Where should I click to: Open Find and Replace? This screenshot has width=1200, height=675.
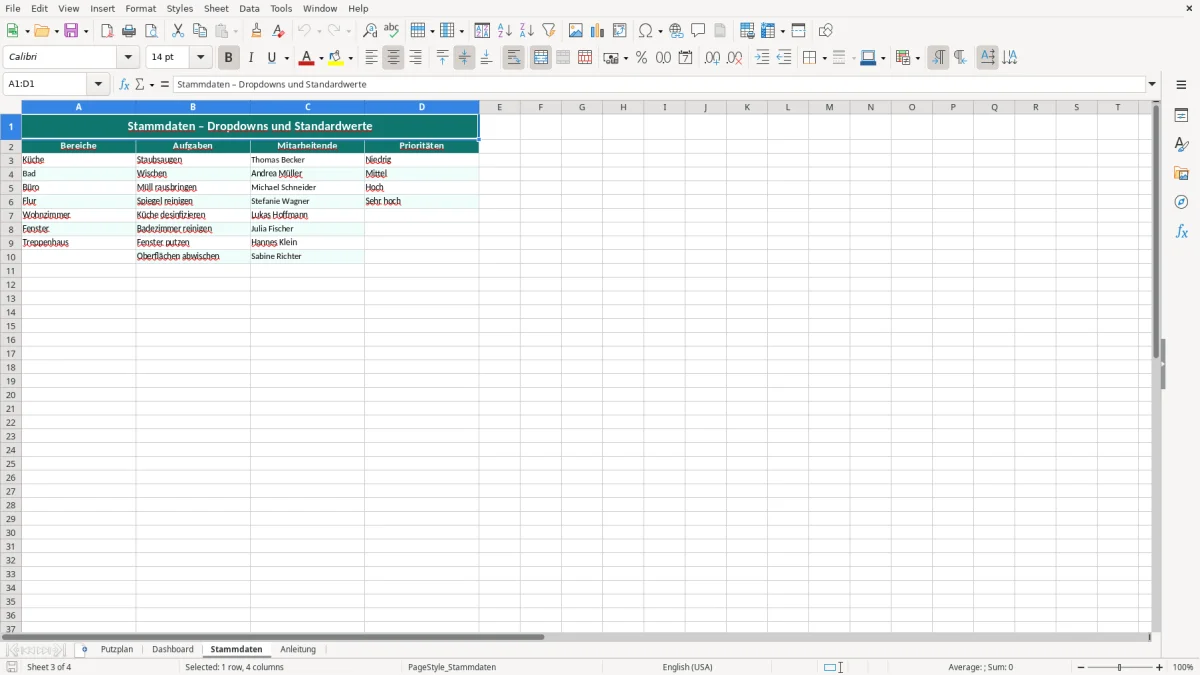370,31
